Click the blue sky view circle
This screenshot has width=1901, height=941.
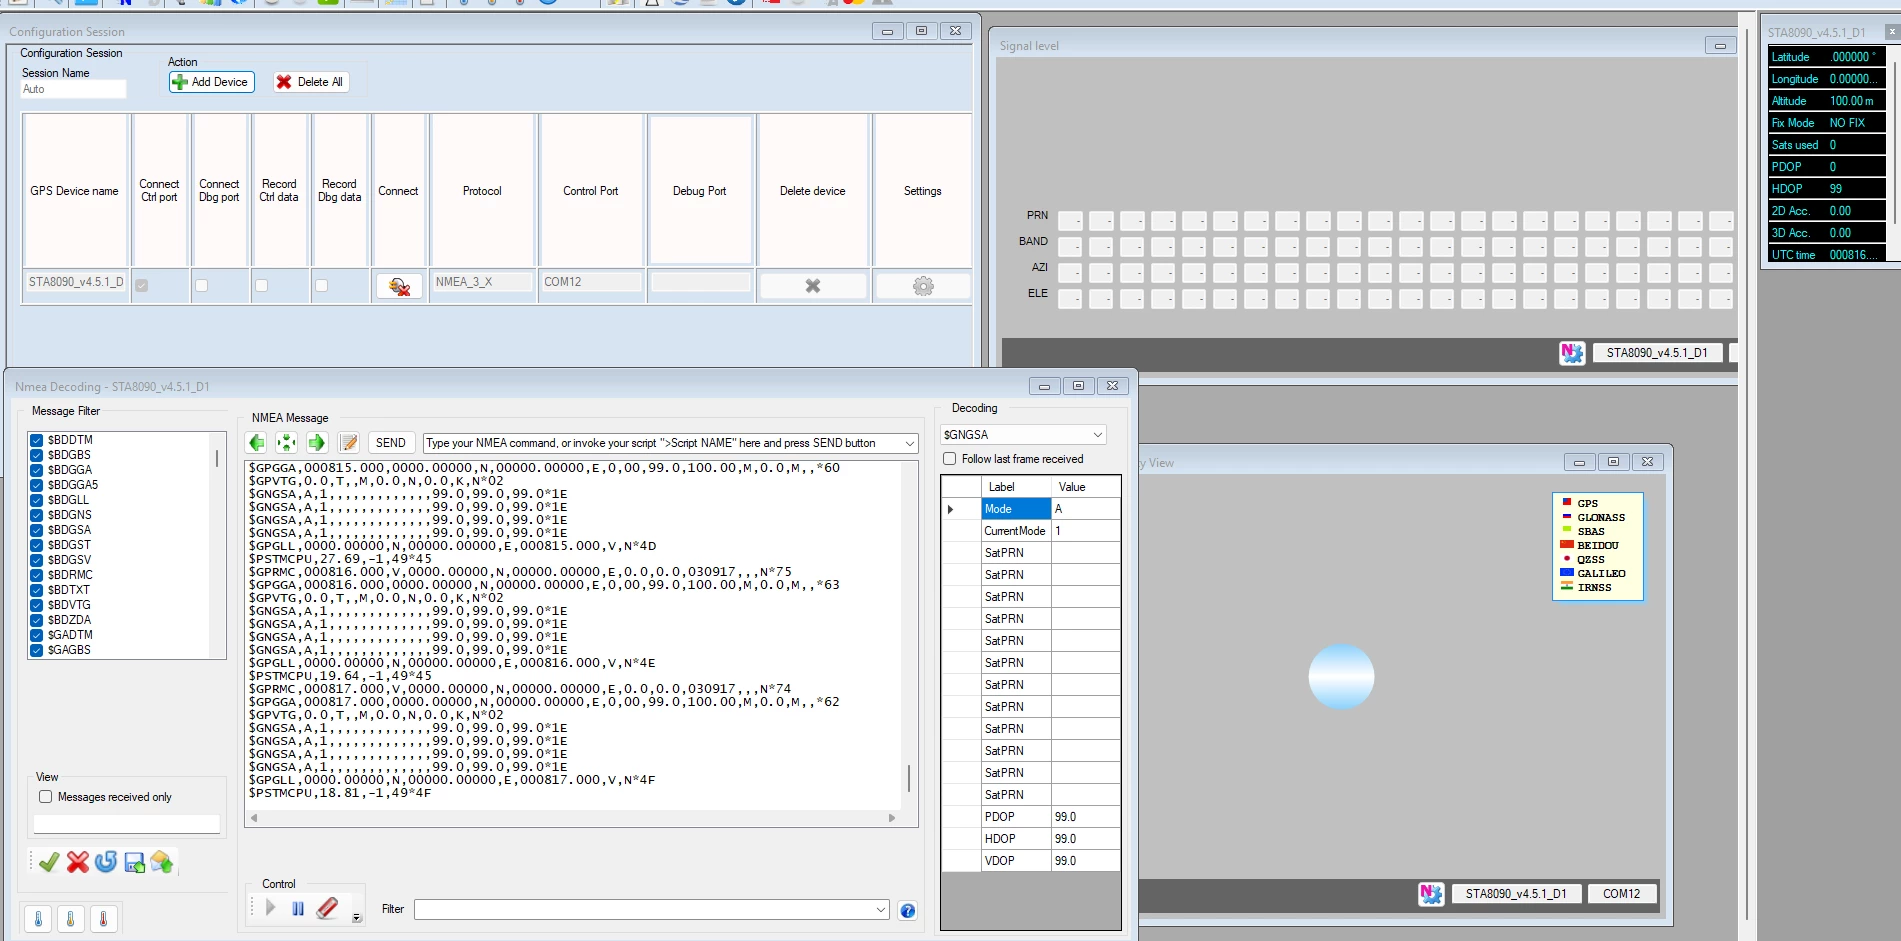tap(1341, 677)
